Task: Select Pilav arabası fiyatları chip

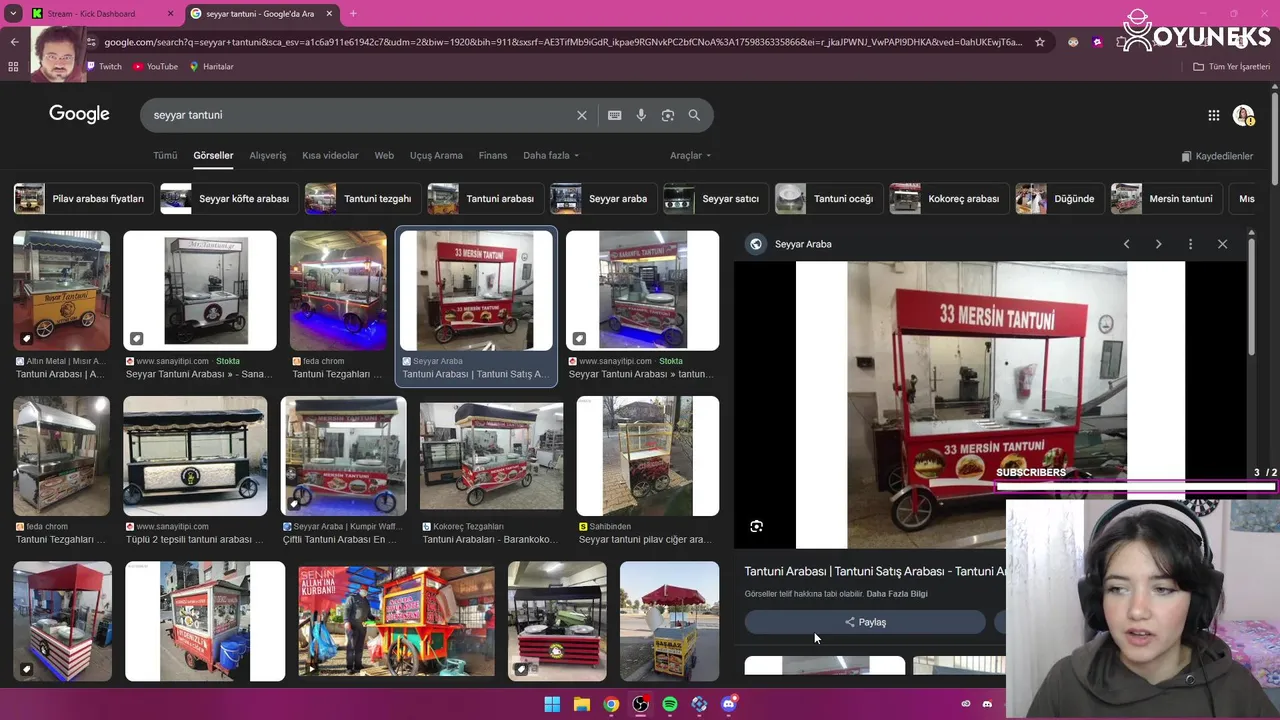Action: coord(84,199)
